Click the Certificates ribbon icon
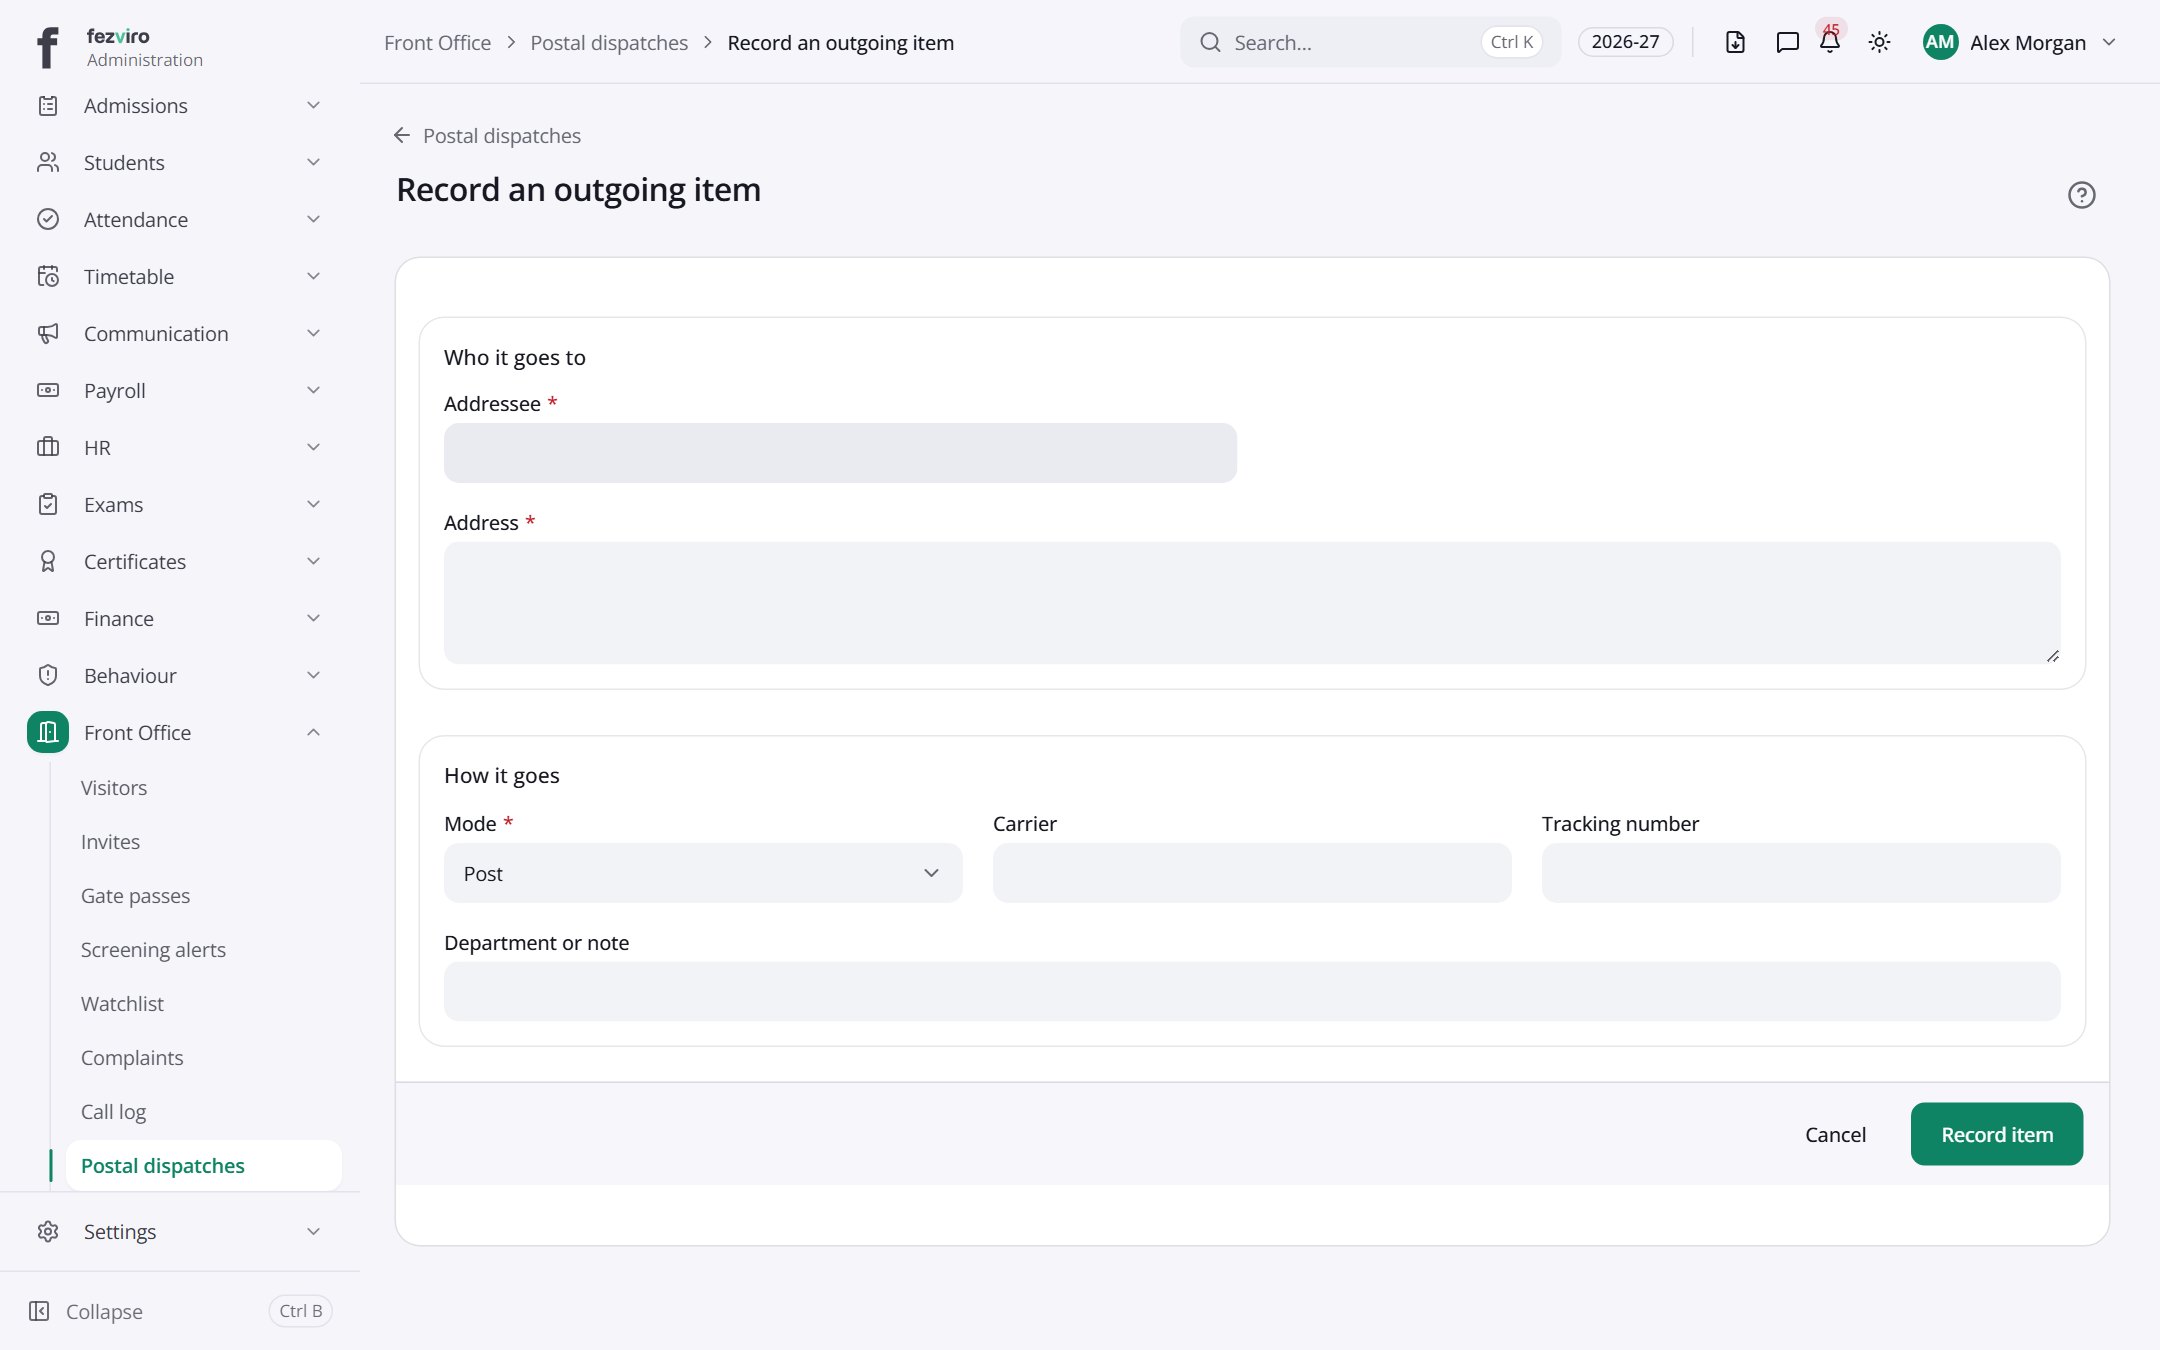The image size is (2160, 1350). point(48,561)
